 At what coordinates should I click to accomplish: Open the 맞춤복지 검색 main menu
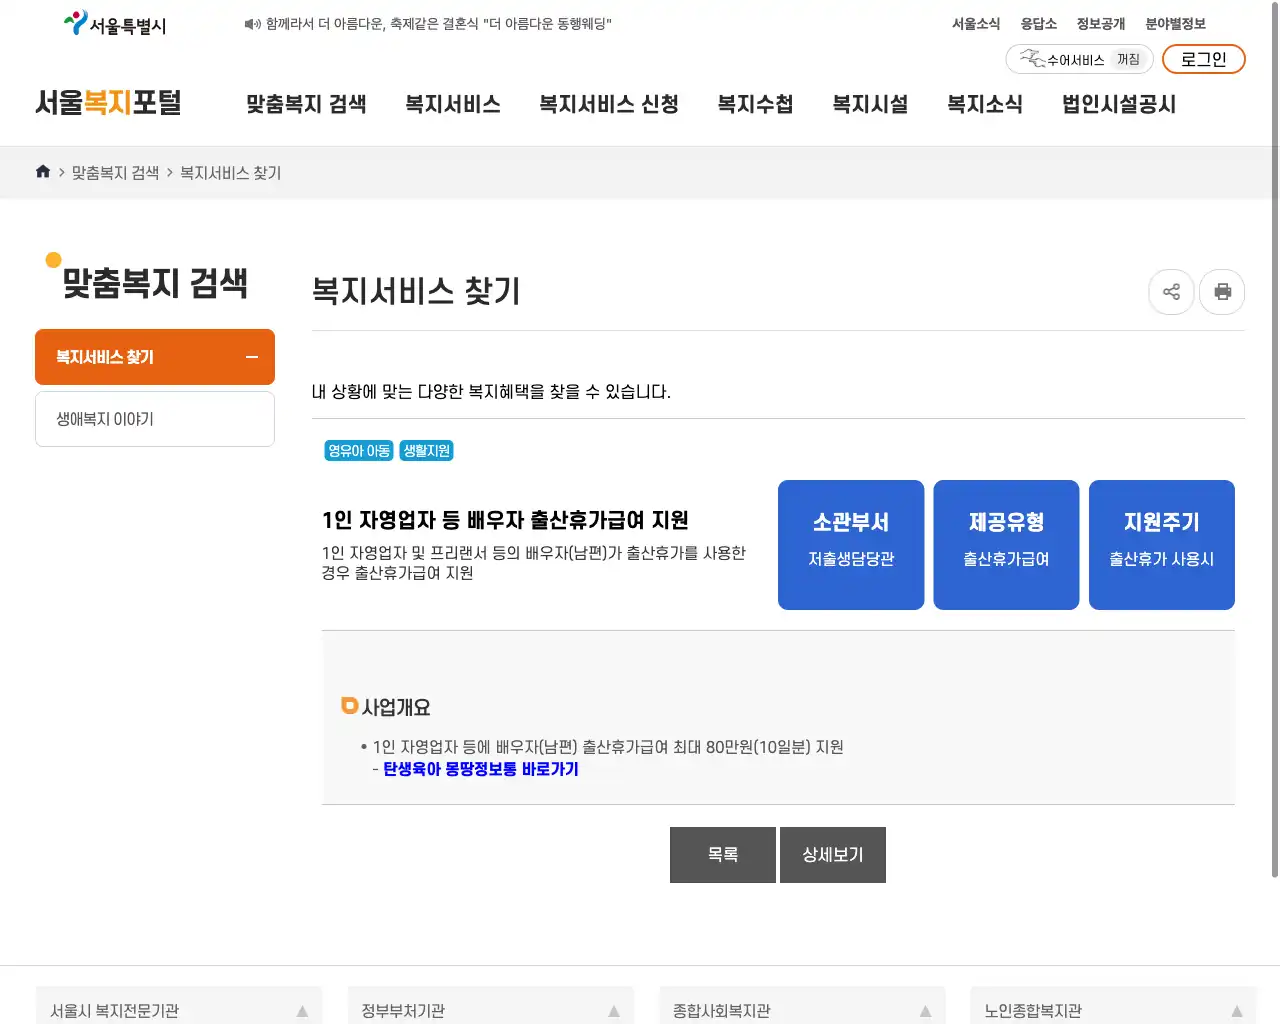tap(306, 104)
